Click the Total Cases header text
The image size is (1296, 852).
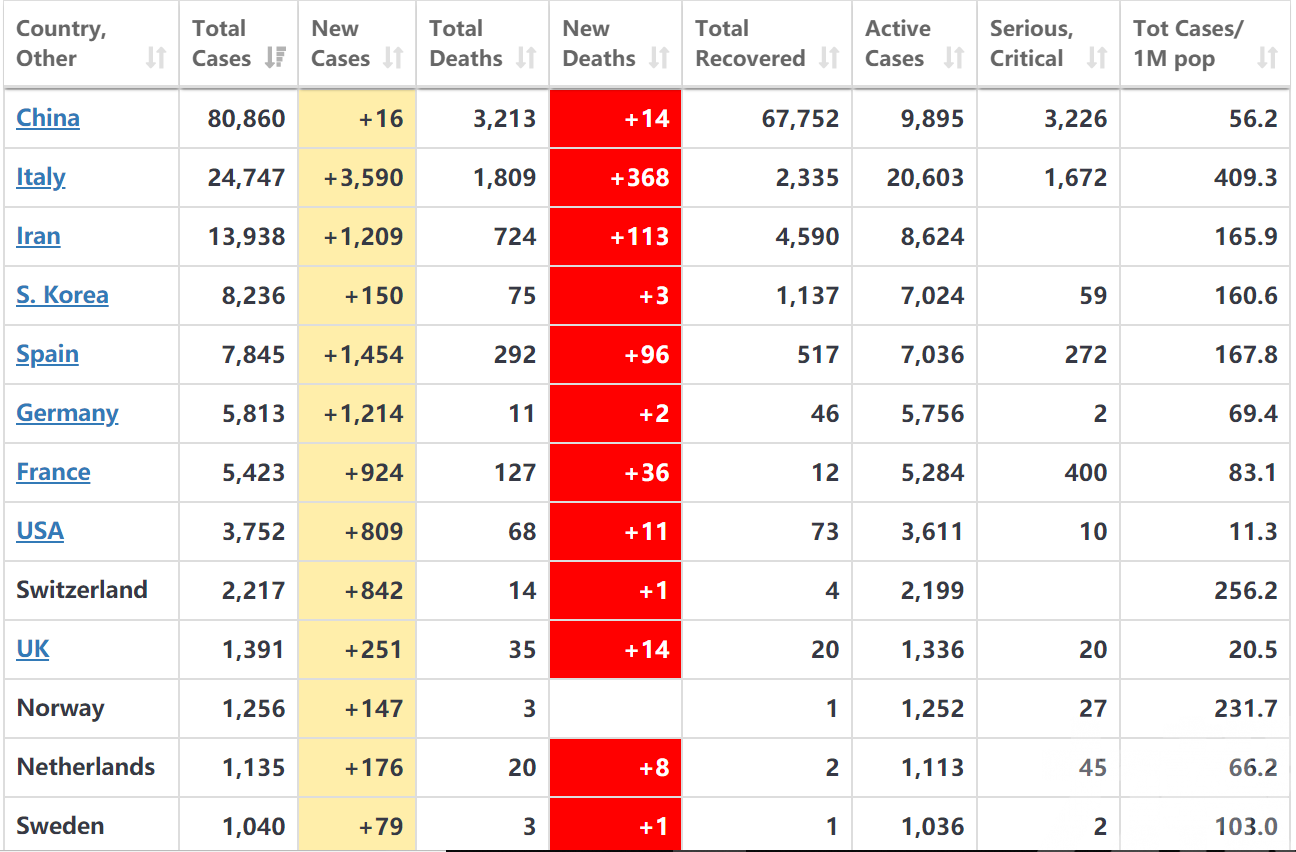pos(222,43)
